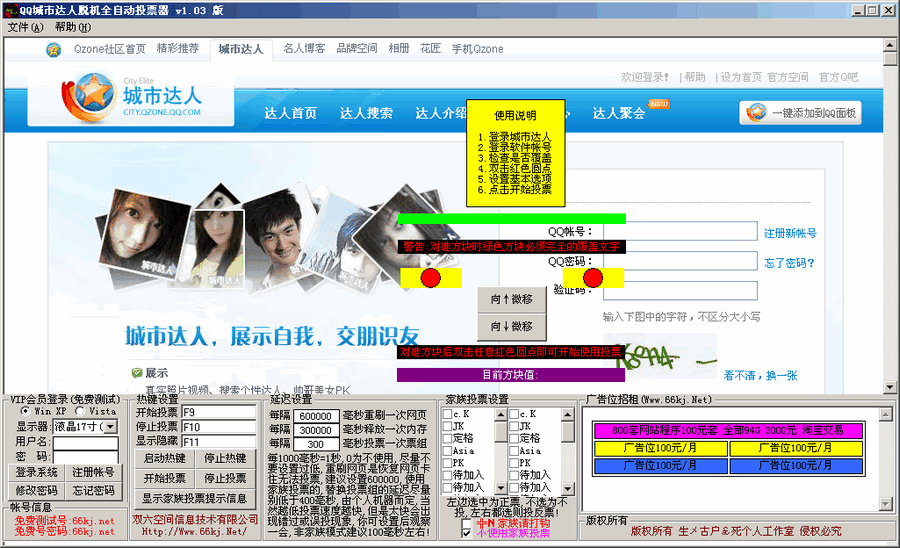
Task: Click 看不清，换一张 captcha refresh link
Action: pos(761,376)
